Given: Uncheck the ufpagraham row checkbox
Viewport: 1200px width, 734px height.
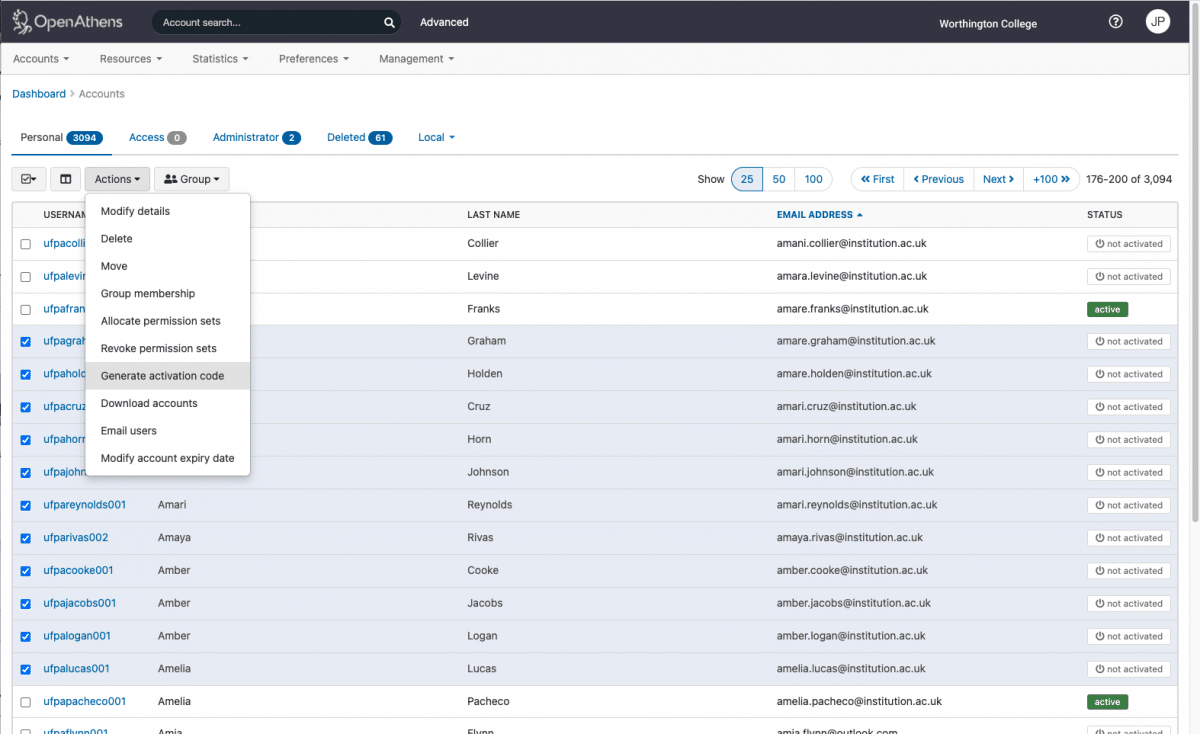Looking at the screenshot, I should (25, 341).
